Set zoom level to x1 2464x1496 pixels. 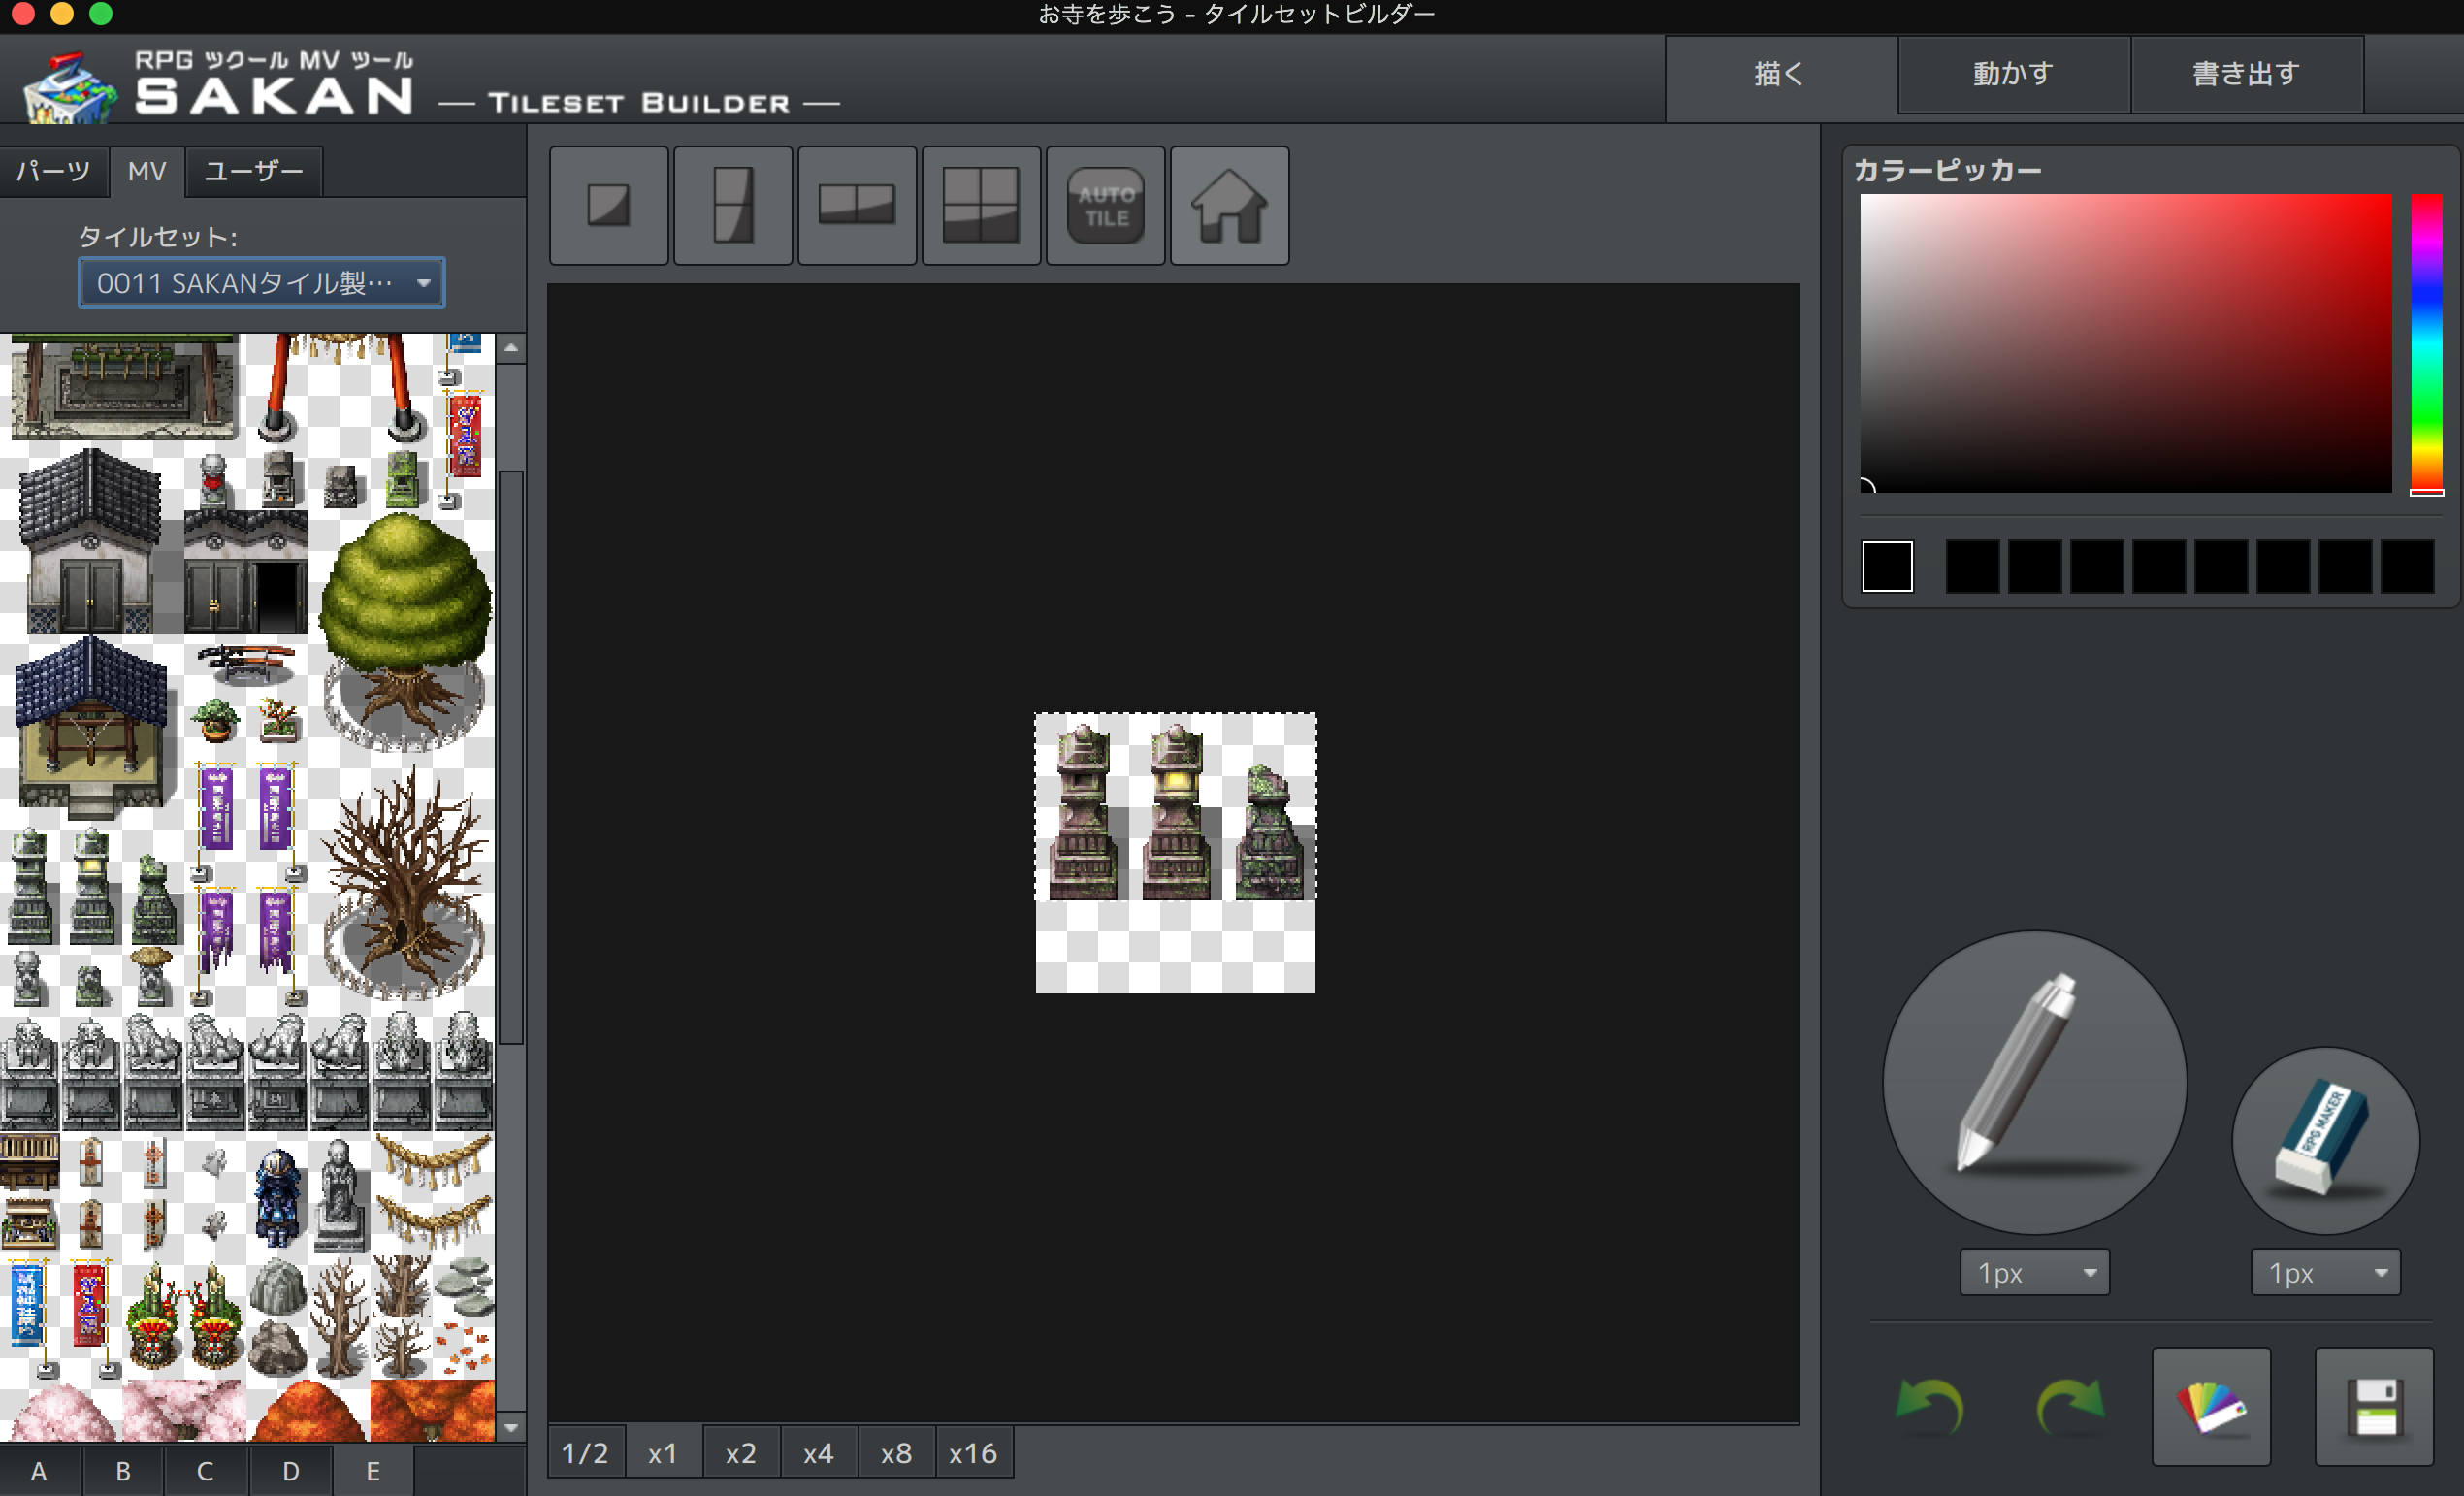point(663,1452)
